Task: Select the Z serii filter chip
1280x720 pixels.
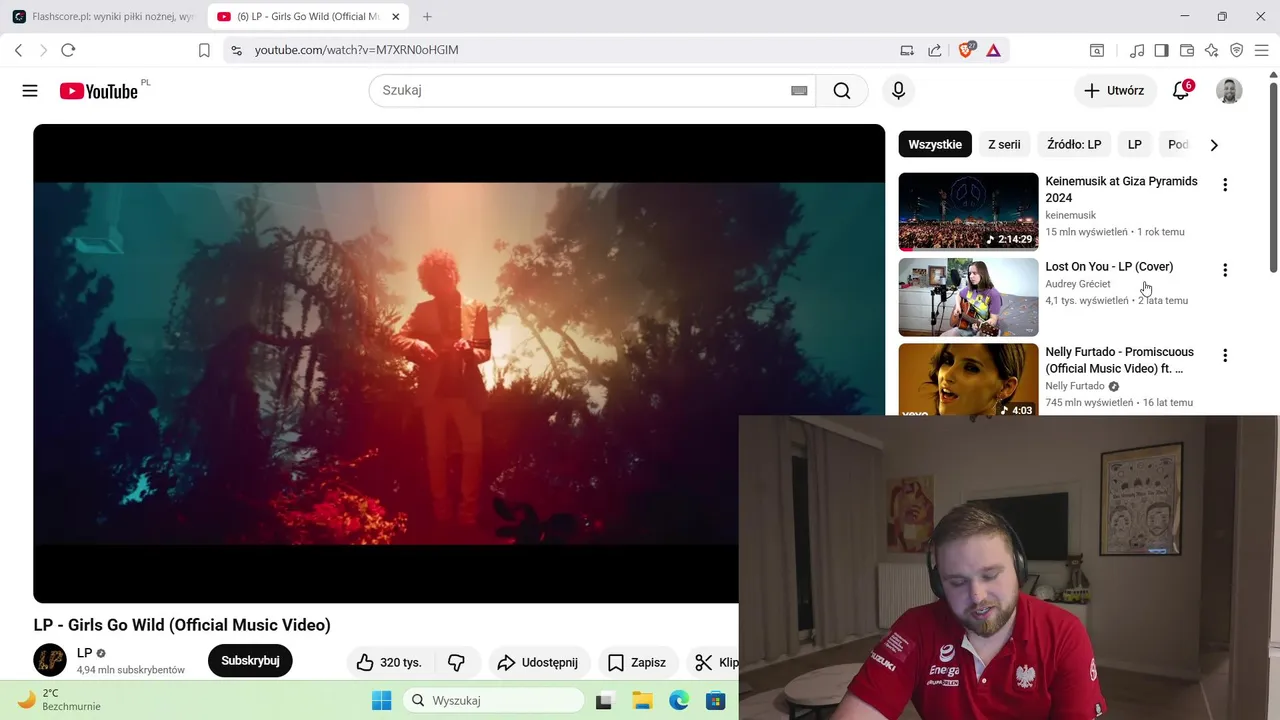Action: [1004, 145]
